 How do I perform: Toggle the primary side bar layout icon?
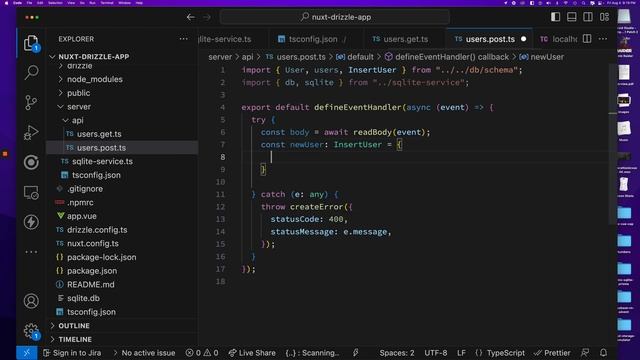click(x=556, y=17)
